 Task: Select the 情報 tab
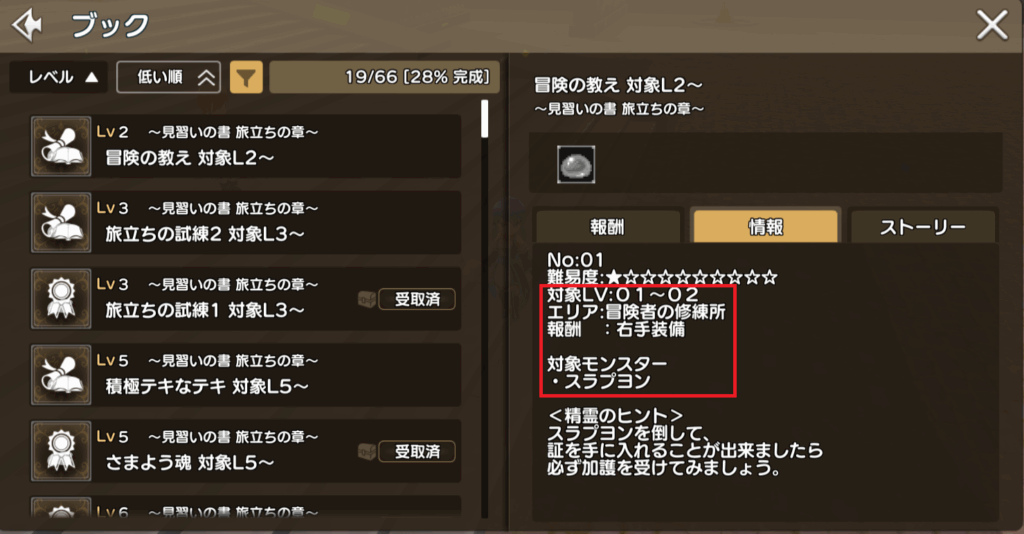pos(765,227)
